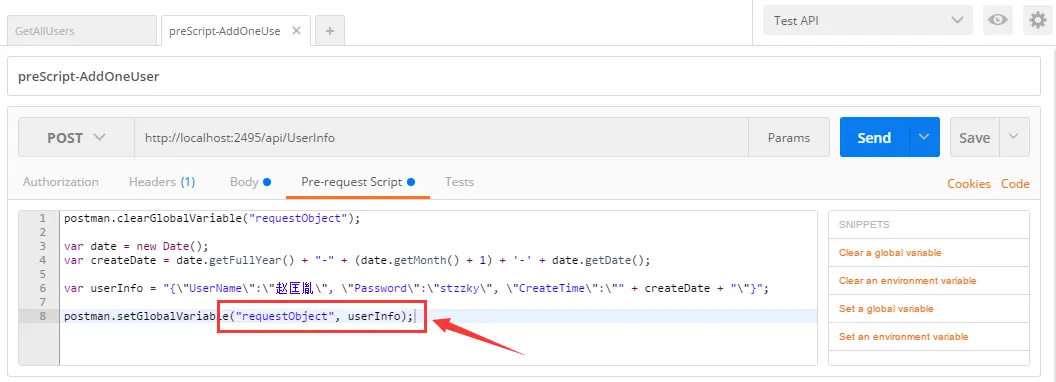Click the createDate assignment line
The image size is (1056, 382).
point(358,260)
